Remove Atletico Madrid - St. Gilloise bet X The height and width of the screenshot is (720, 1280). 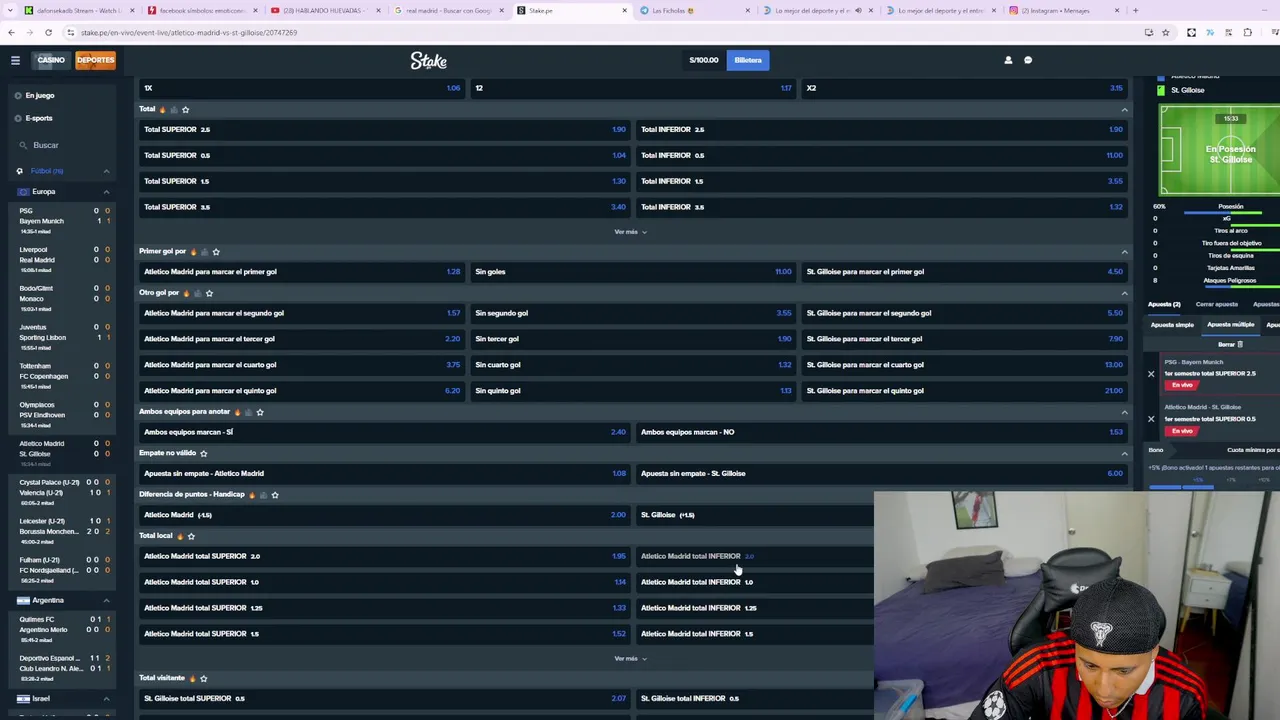tap(1151, 419)
